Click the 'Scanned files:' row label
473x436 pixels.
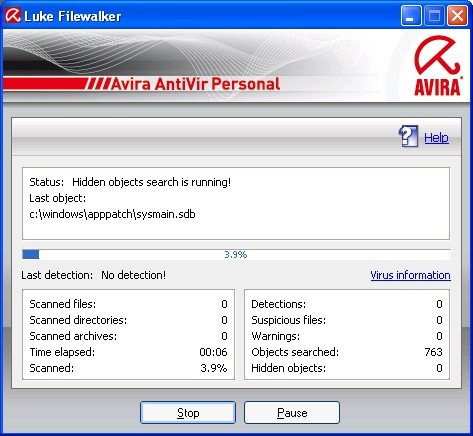pos(63,304)
